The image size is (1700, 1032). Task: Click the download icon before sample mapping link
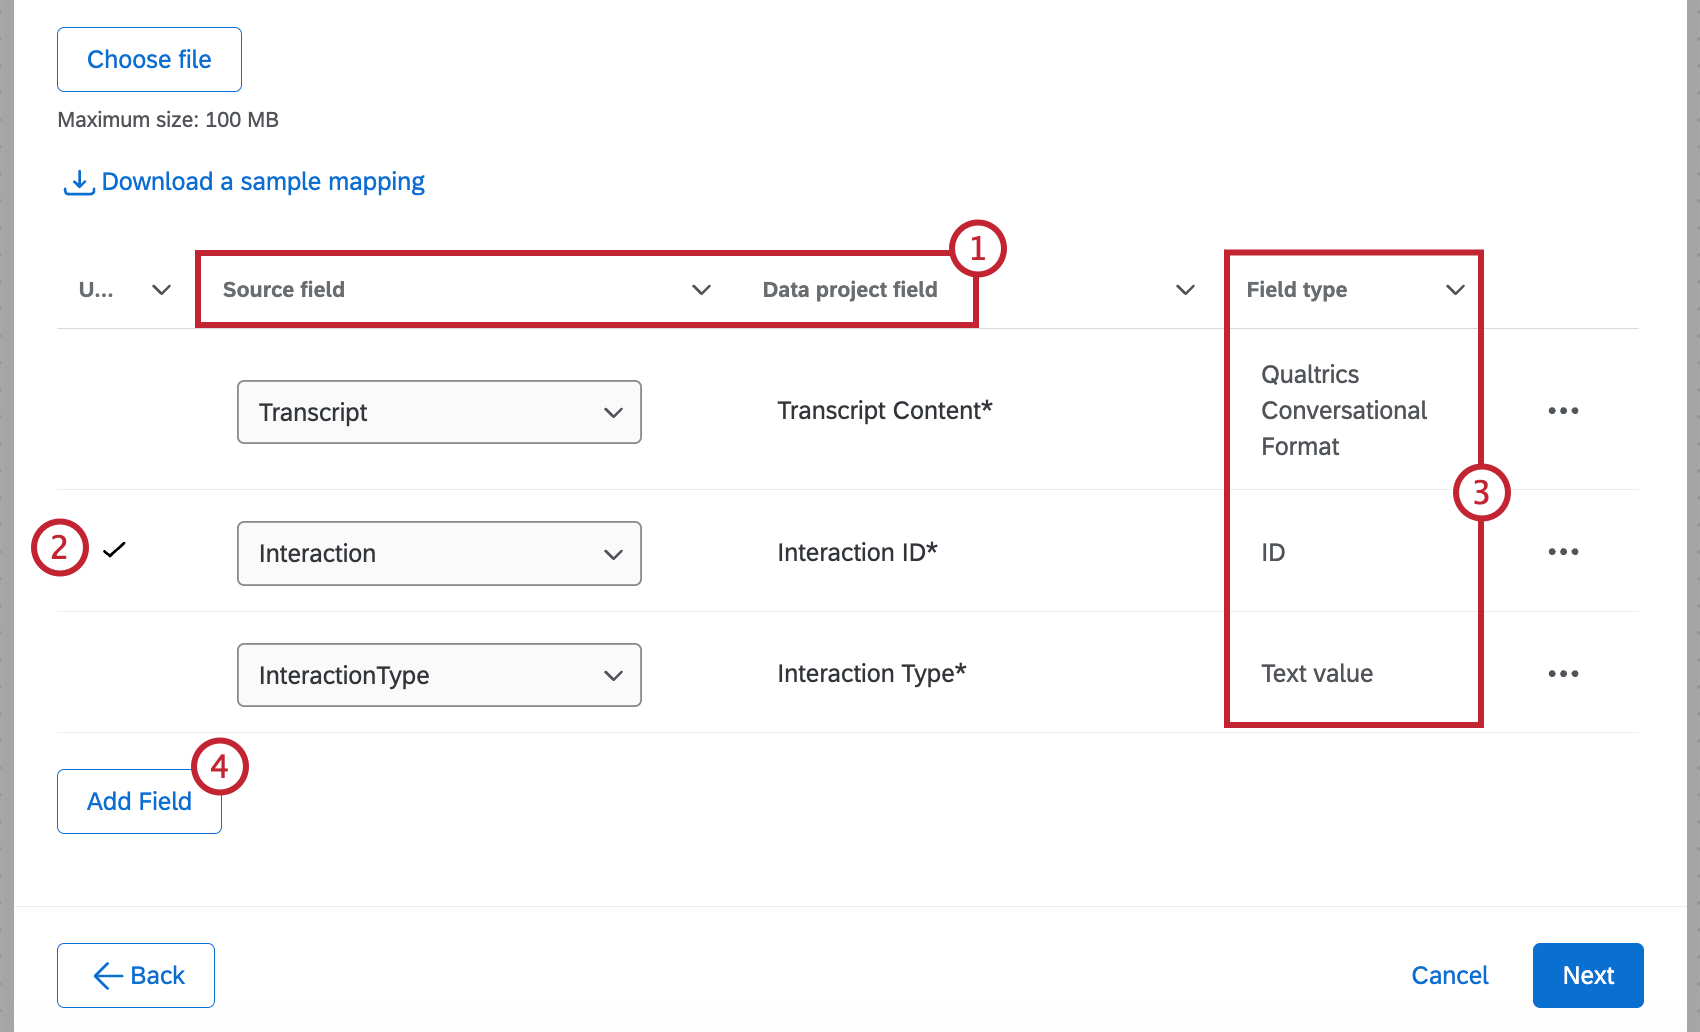click(77, 181)
